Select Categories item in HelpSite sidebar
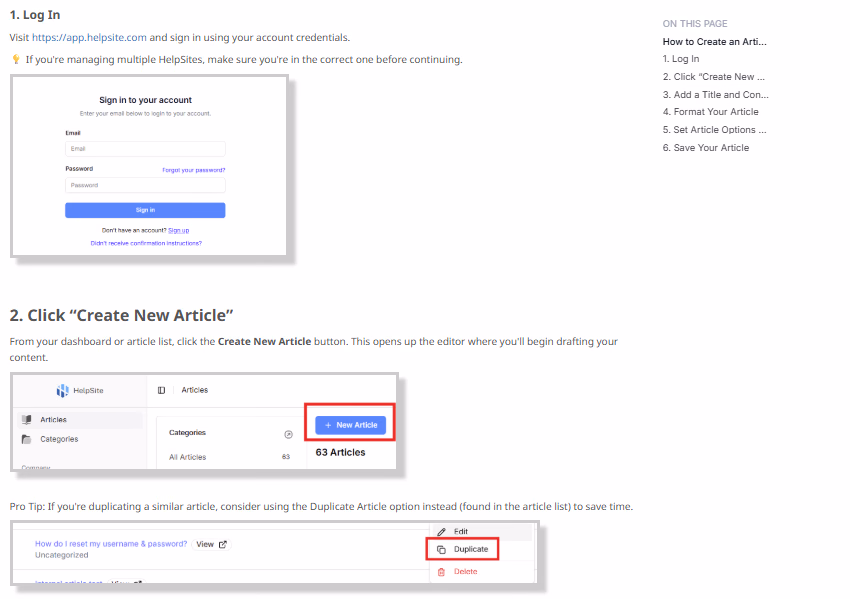This screenshot has width=850, height=599. (80, 439)
